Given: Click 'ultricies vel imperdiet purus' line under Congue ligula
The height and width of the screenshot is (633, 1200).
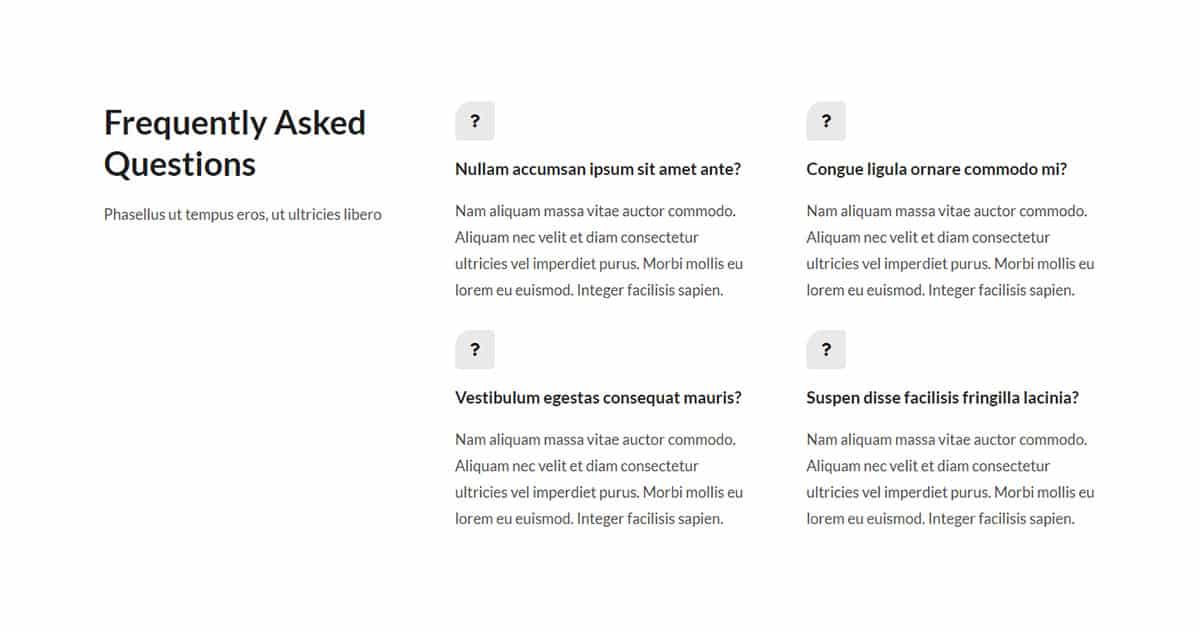Looking at the screenshot, I should [x=951, y=264].
